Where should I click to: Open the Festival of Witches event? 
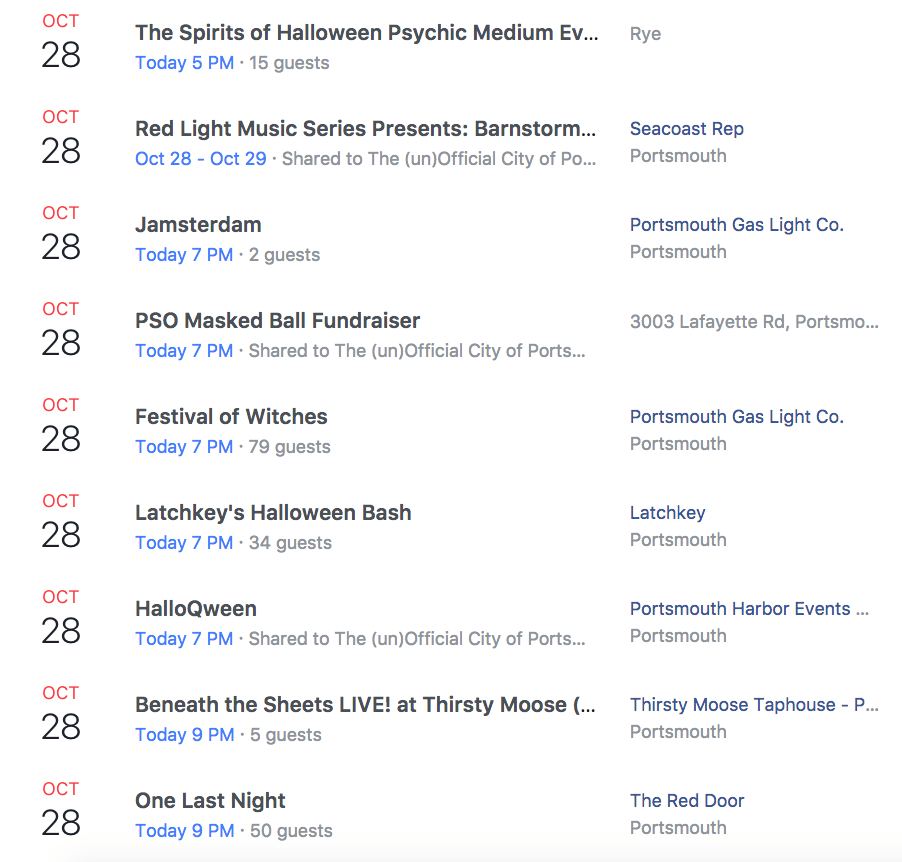click(231, 417)
